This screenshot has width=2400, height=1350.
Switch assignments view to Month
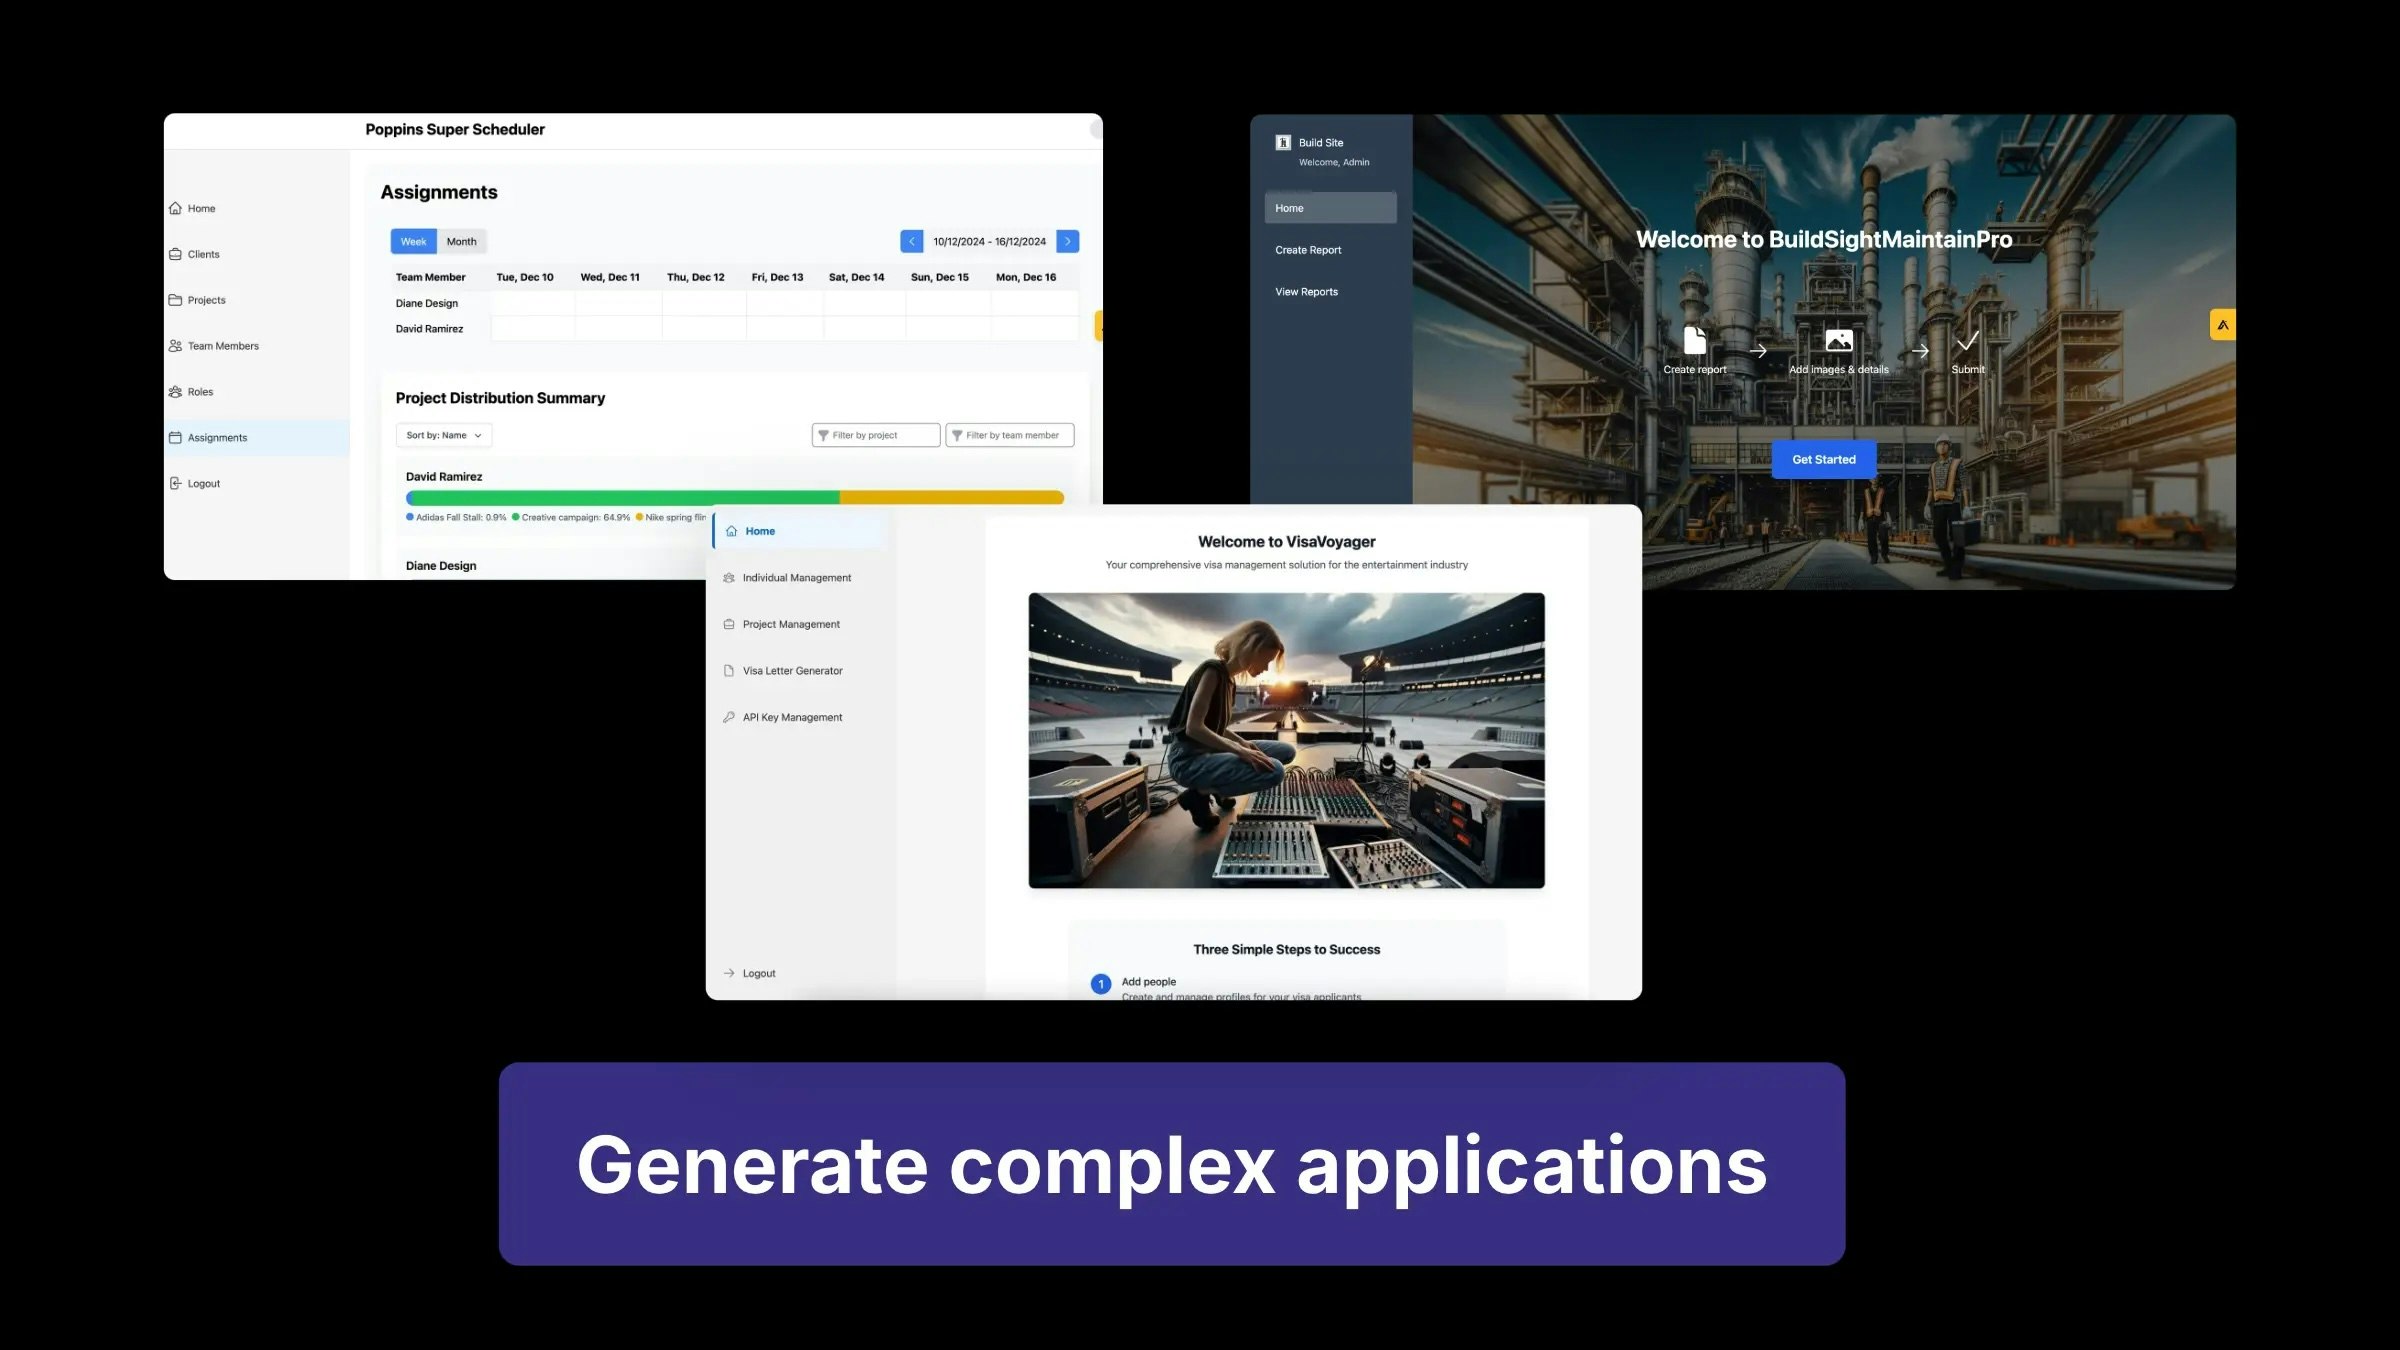(461, 241)
